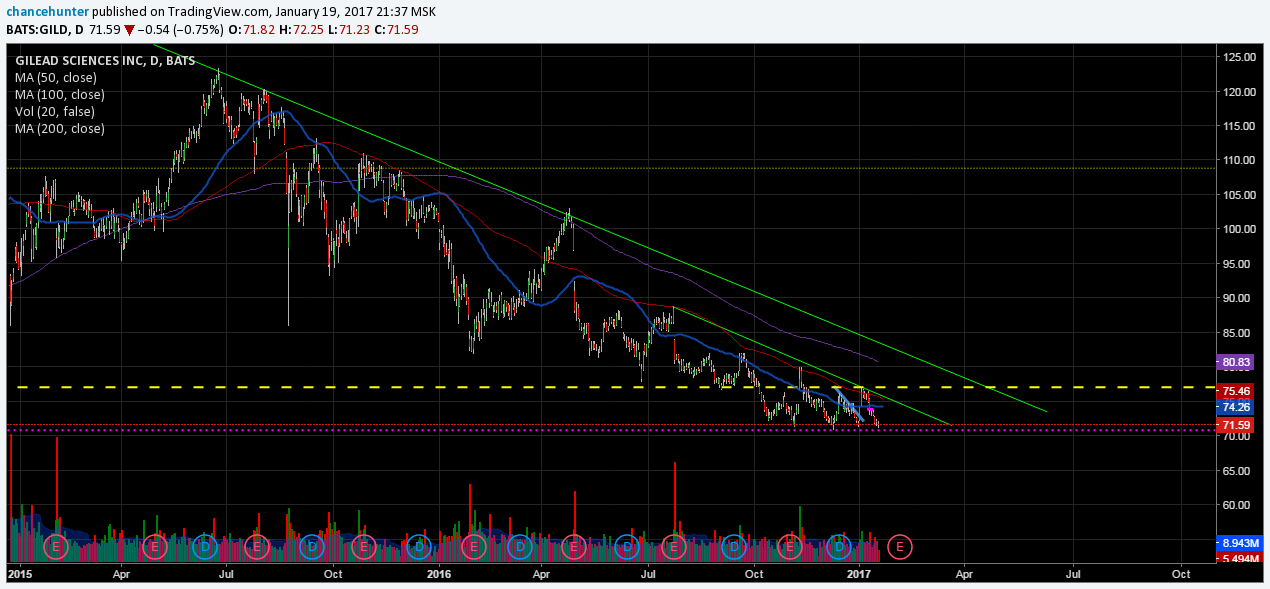Click the earnings marker after Apr 2015
1270x589 pixels.
154,547
